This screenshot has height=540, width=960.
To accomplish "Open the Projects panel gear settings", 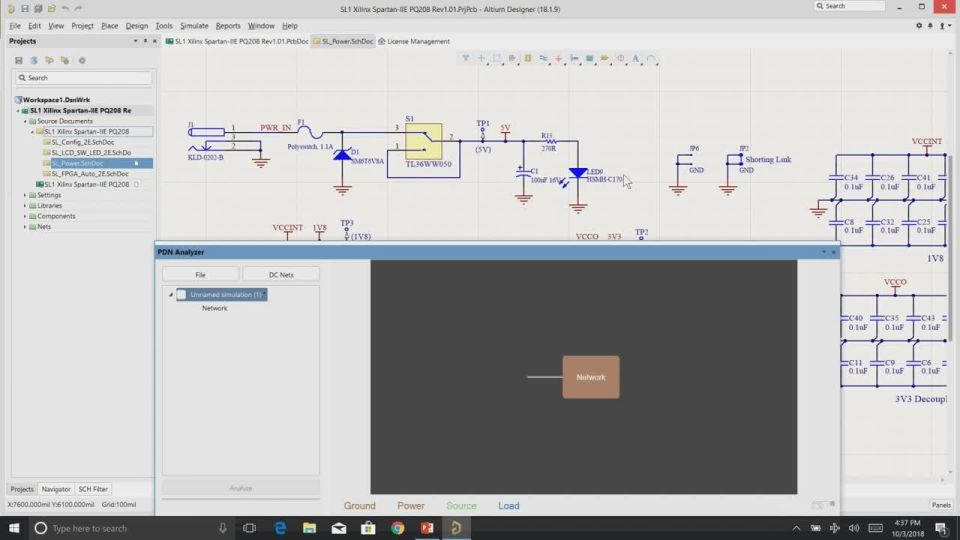I will [x=82, y=61].
